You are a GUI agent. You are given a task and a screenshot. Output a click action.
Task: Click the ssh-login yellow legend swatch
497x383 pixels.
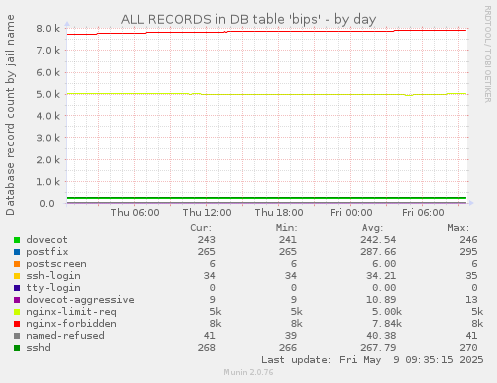pos(17,276)
